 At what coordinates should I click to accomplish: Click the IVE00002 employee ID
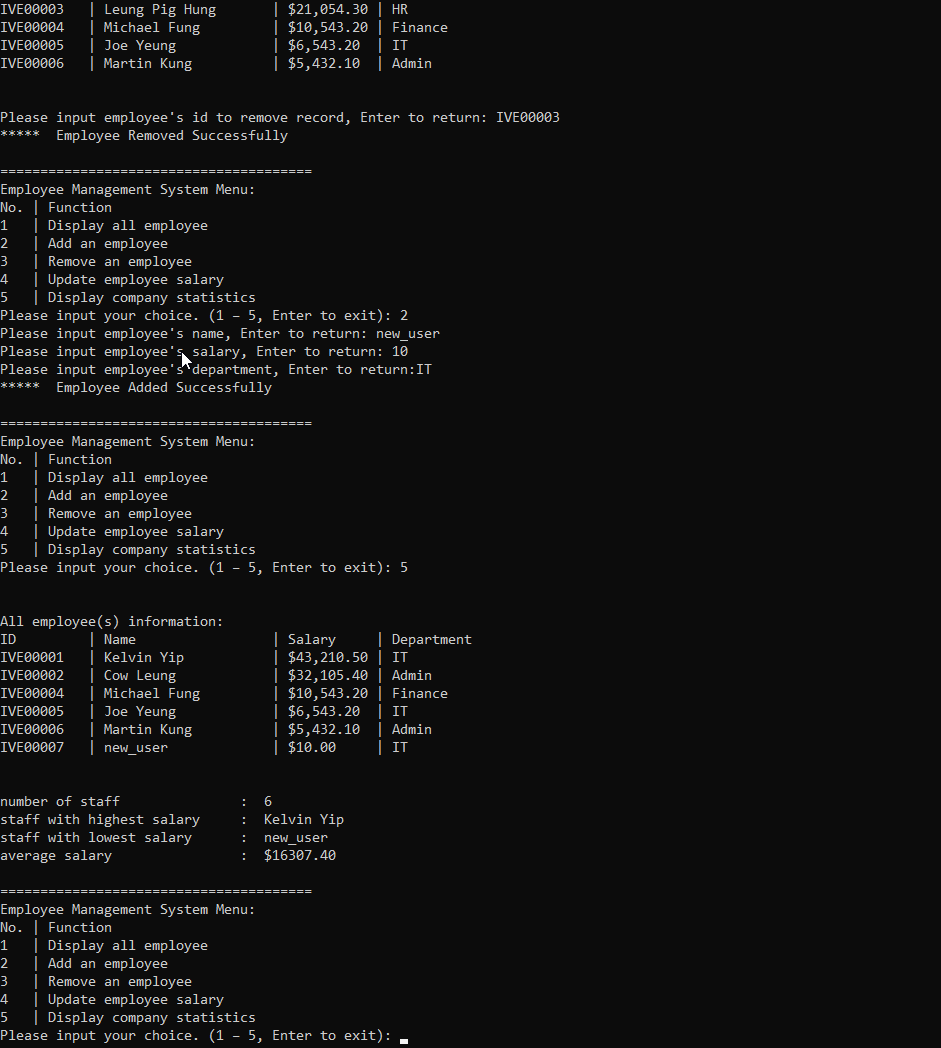coord(32,676)
